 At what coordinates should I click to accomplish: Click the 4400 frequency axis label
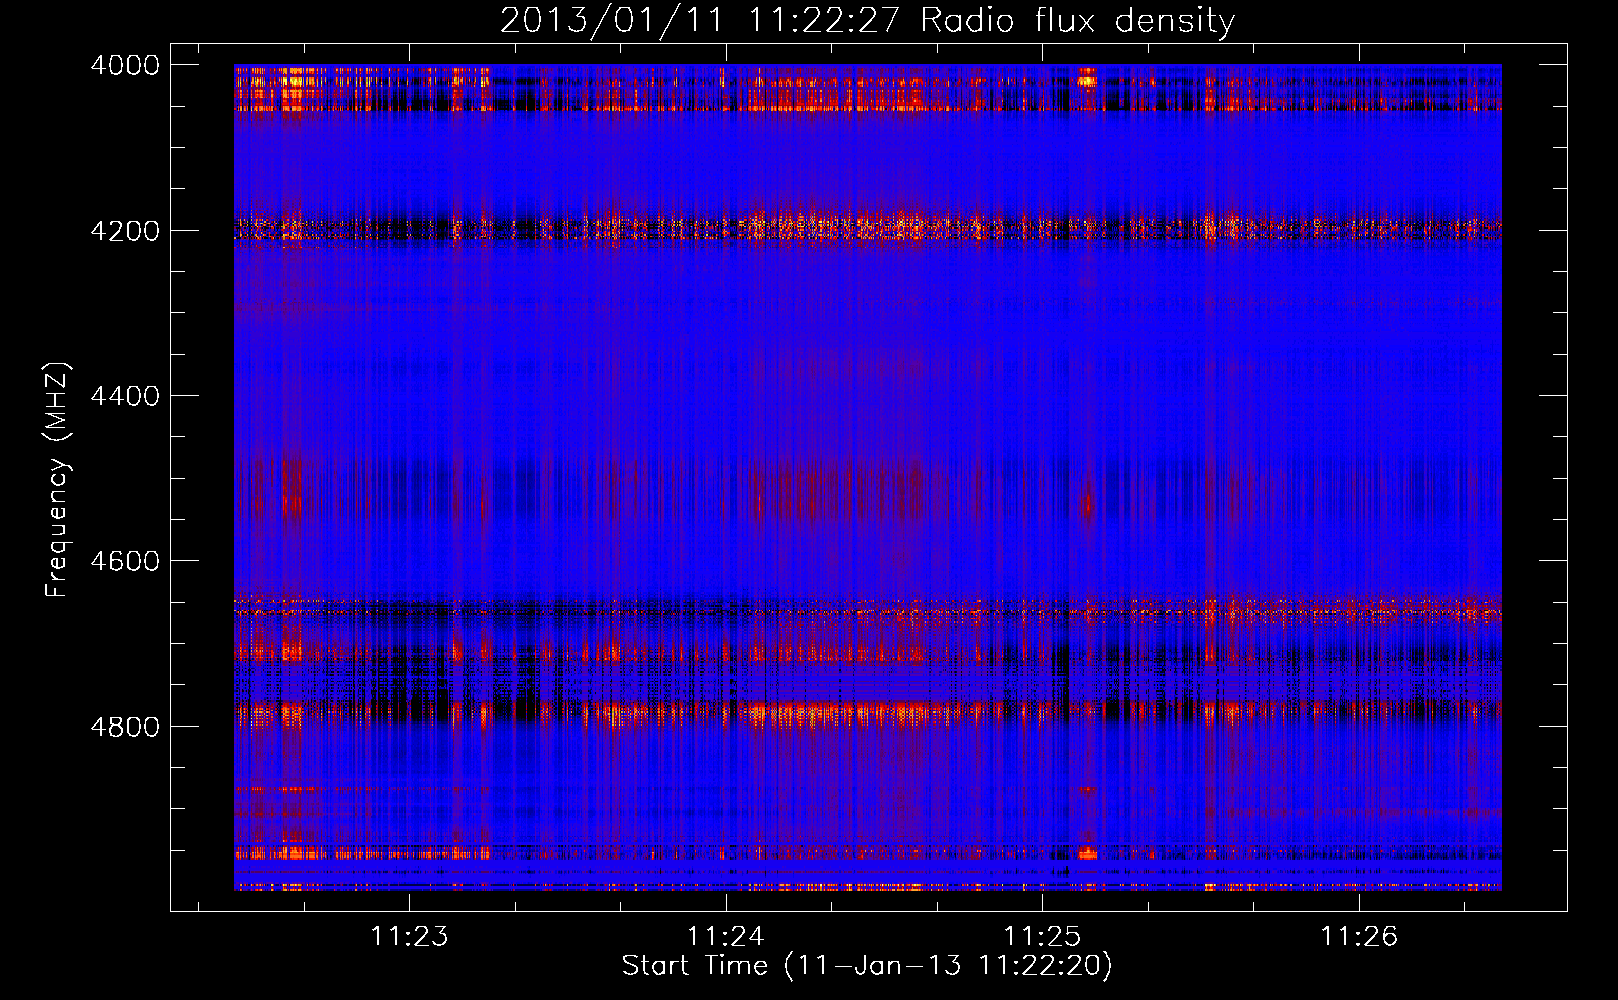tap(125, 396)
